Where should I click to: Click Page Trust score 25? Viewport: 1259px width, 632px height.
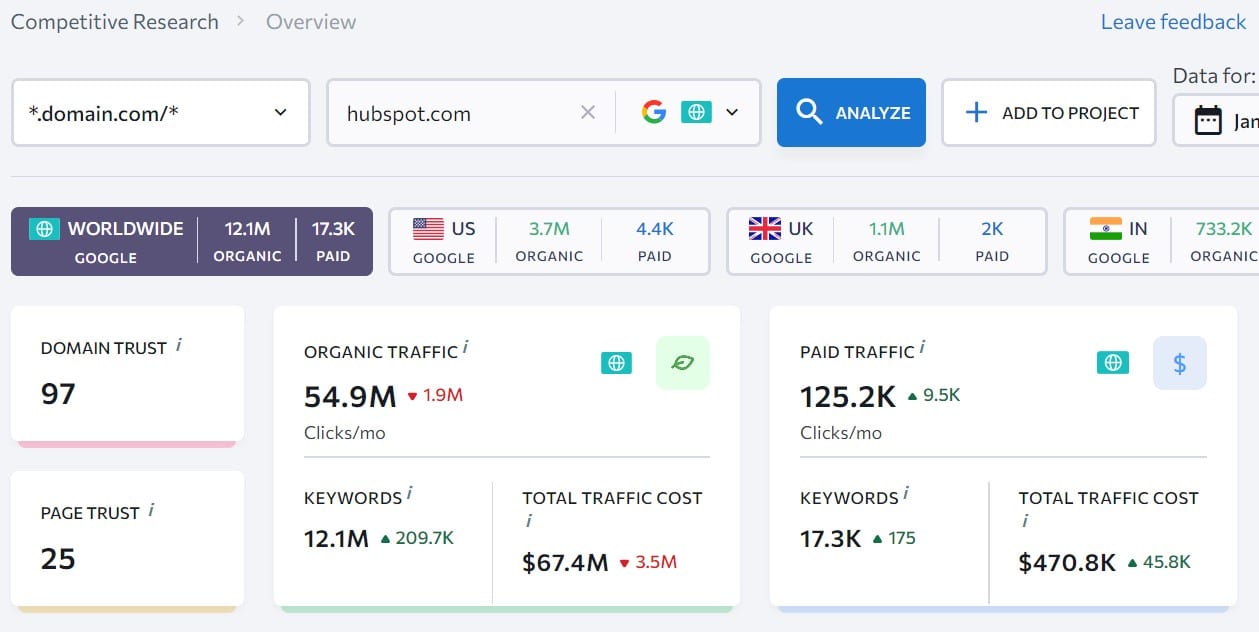pyautogui.click(x=58, y=558)
